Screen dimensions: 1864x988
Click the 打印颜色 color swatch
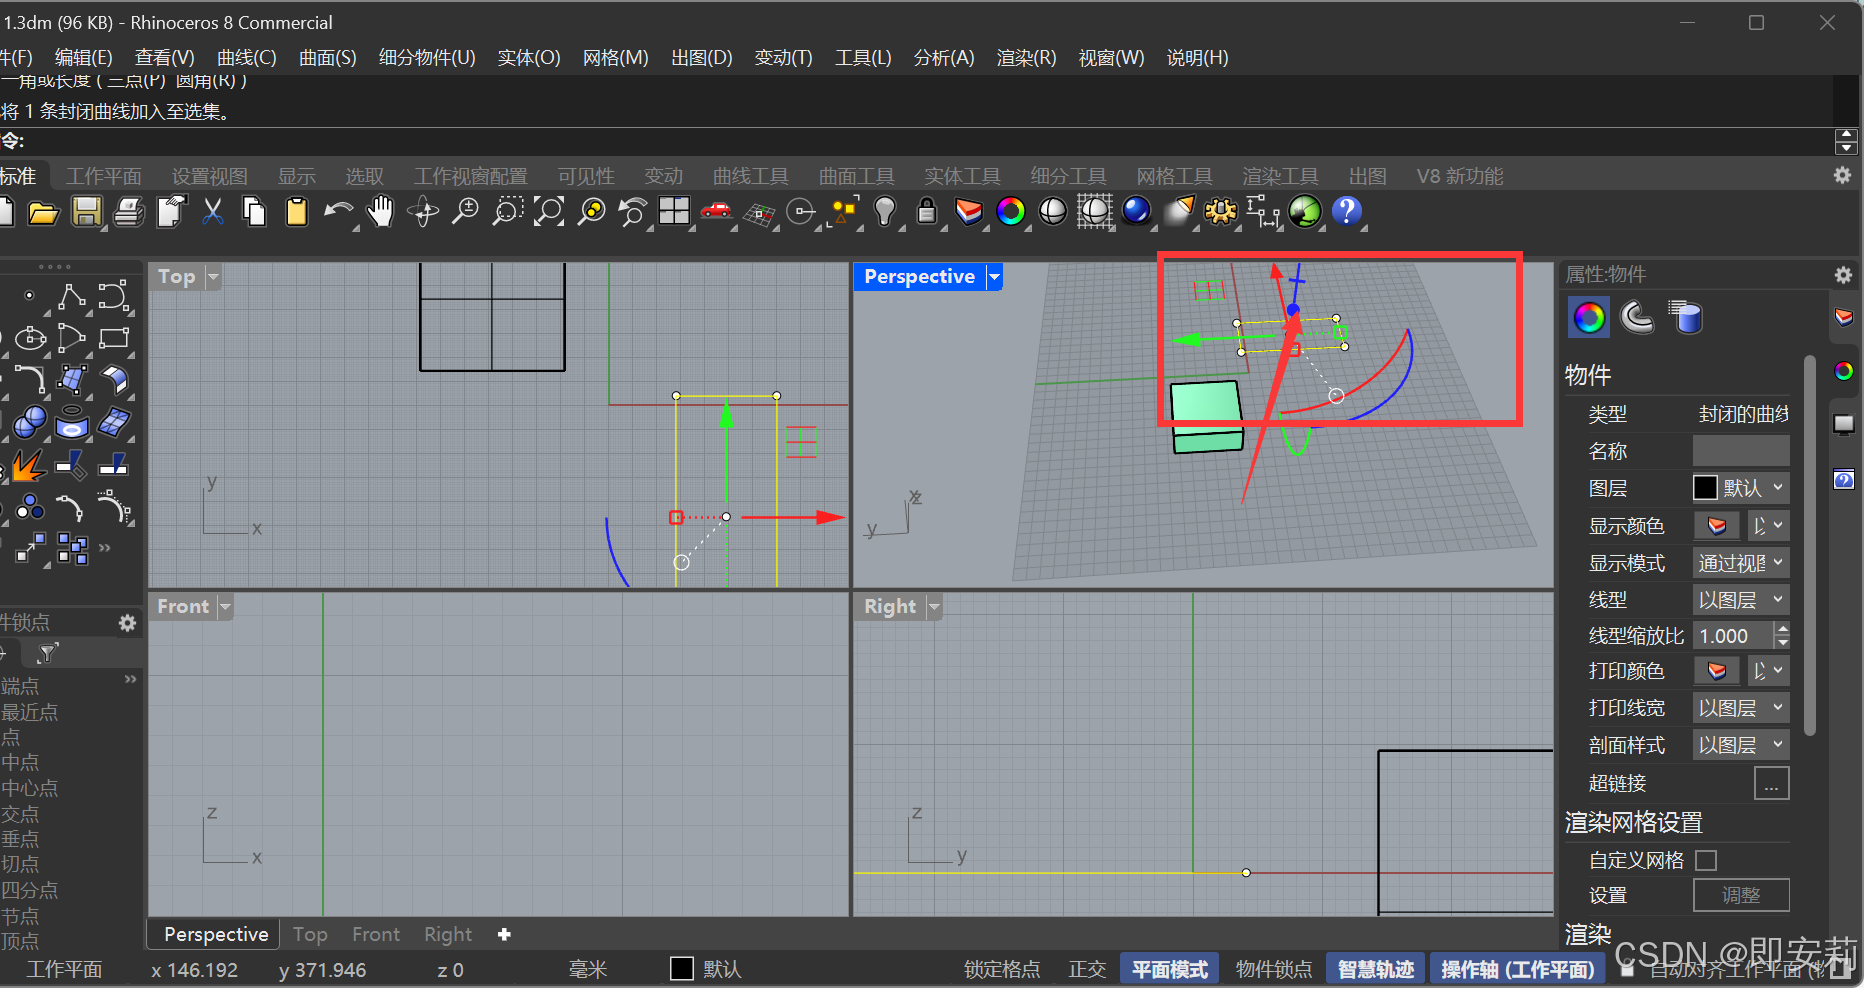click(x=1716, y=671)
